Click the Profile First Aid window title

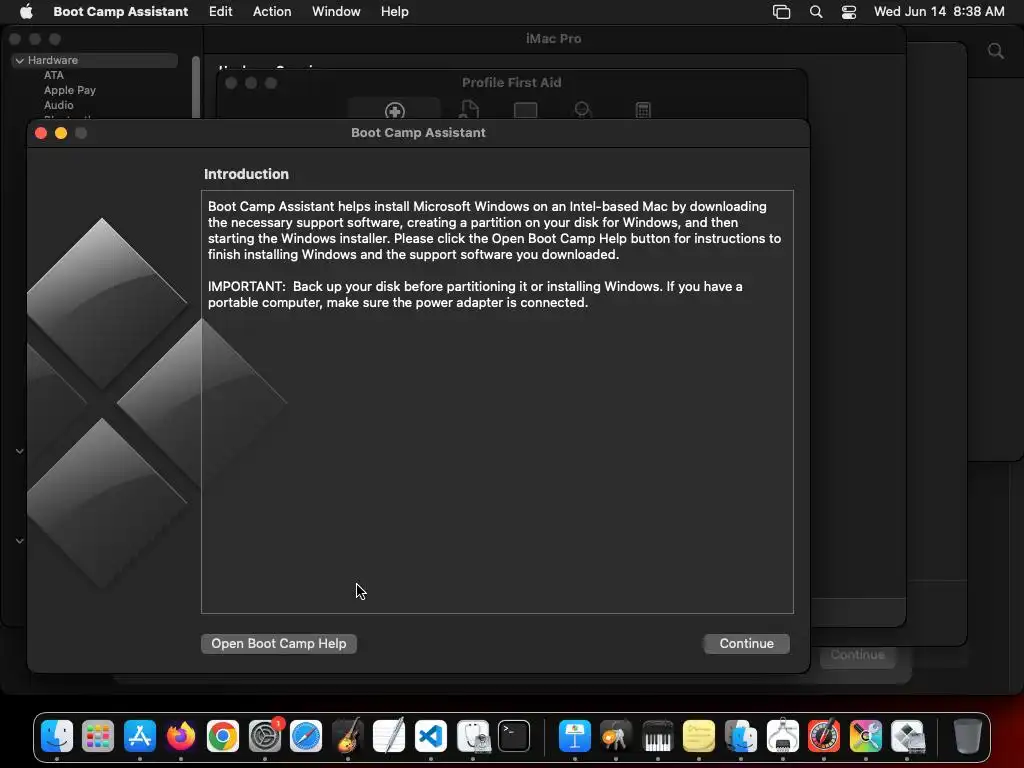coord(511,82)
